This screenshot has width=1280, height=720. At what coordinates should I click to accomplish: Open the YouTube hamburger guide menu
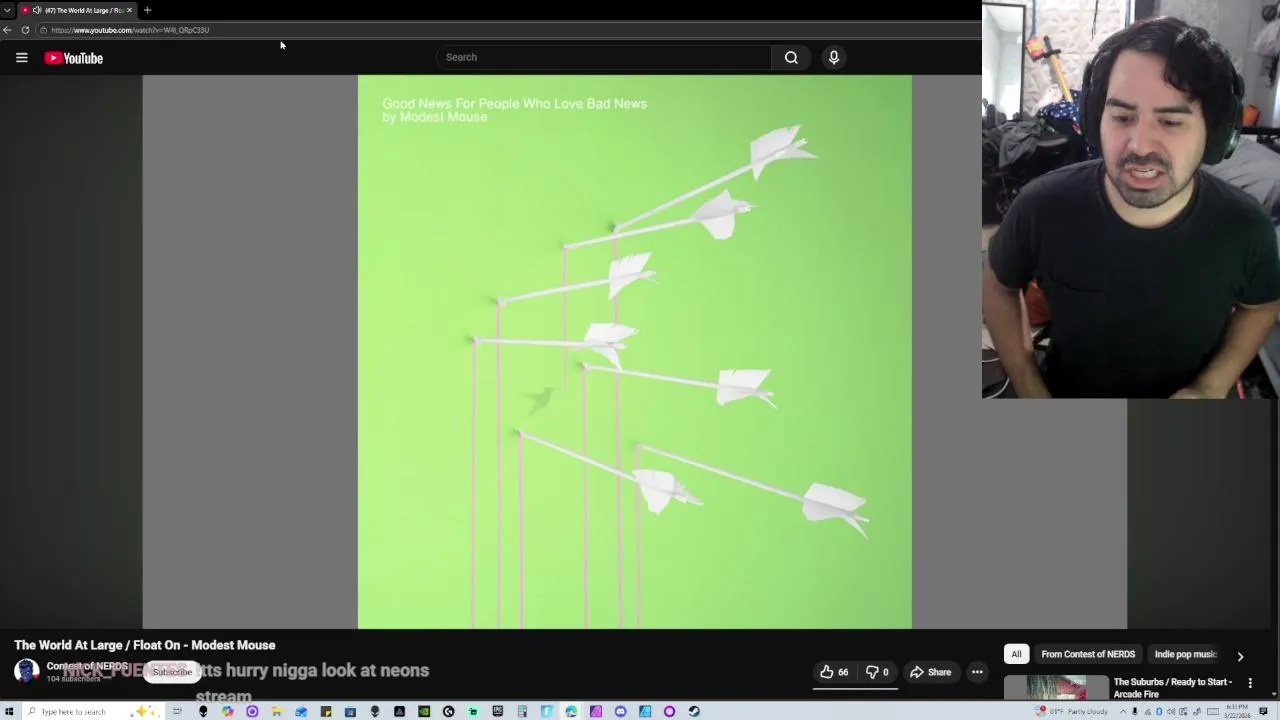click(21, 58)
